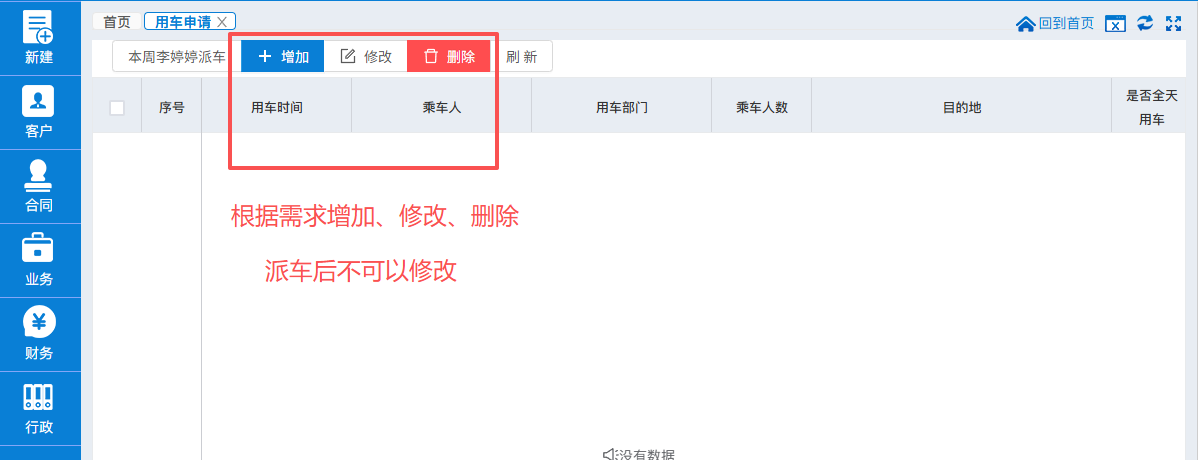Click the 回到首页 home link
The height and width of the screenshot is (460, 1198).
[x=1055, y=24]
